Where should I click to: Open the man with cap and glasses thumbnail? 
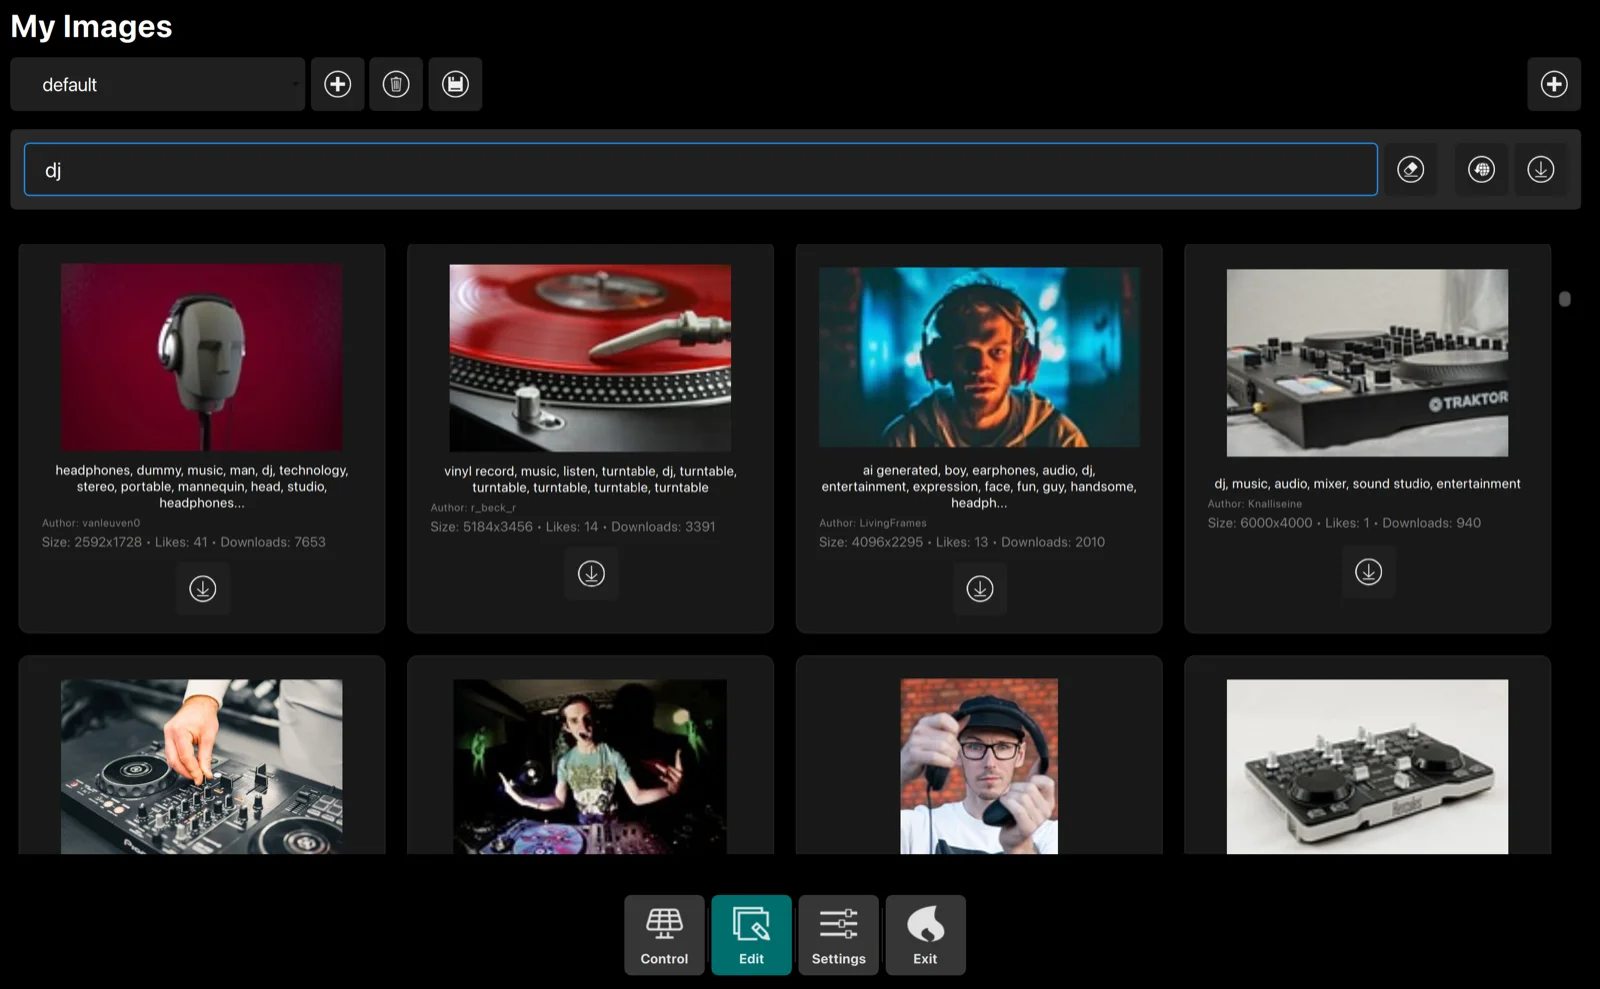tap(979, 767)
